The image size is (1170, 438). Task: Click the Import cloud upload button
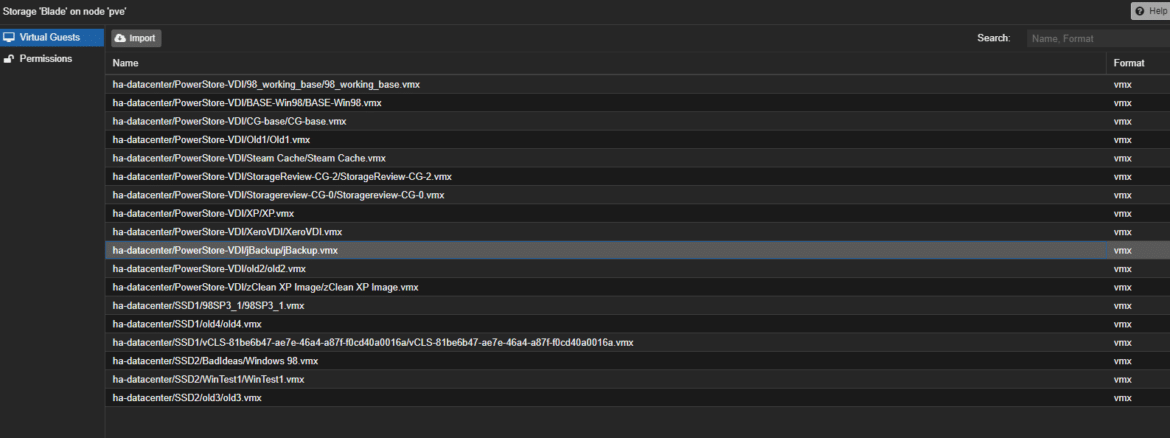point(137,38)
